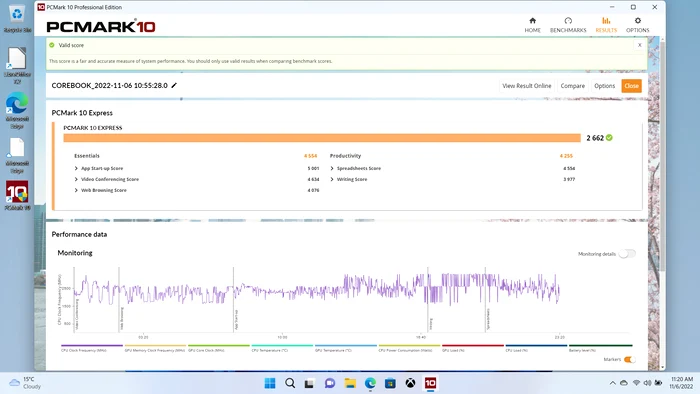Edit result name with pencil icon
This screenshot has width=700, height=394.
tap(174, 85)
